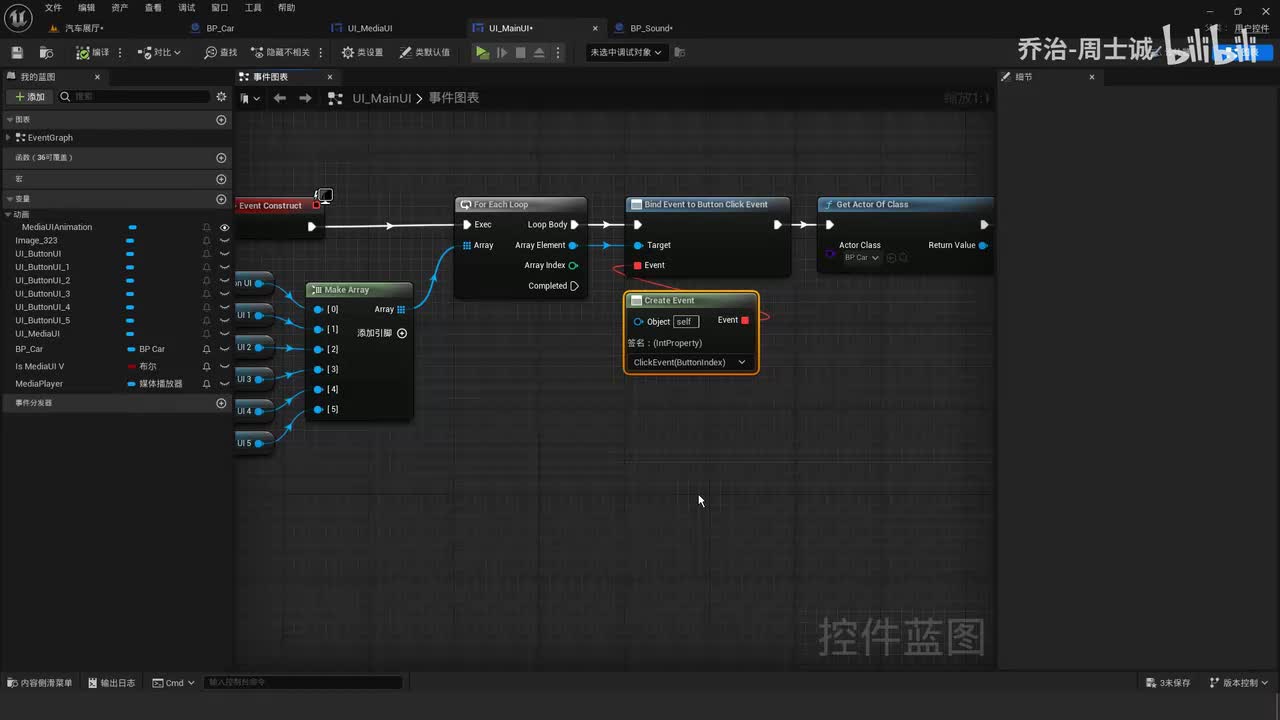Add a new graph in 图表 section
Image resolution: width=1280 pixels, height=720 pixels.
click(221, 120)
